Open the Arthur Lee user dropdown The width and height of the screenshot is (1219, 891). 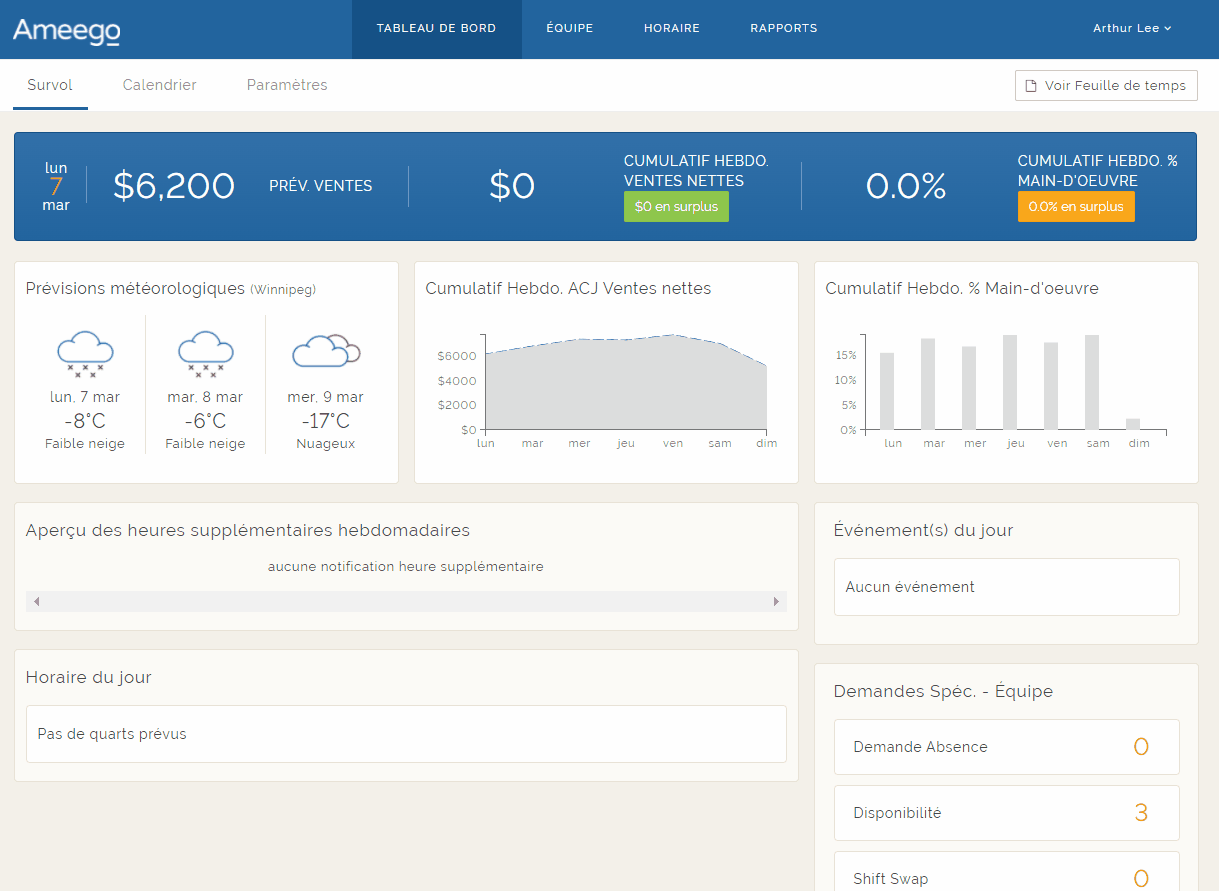(x=1131, y=28)
